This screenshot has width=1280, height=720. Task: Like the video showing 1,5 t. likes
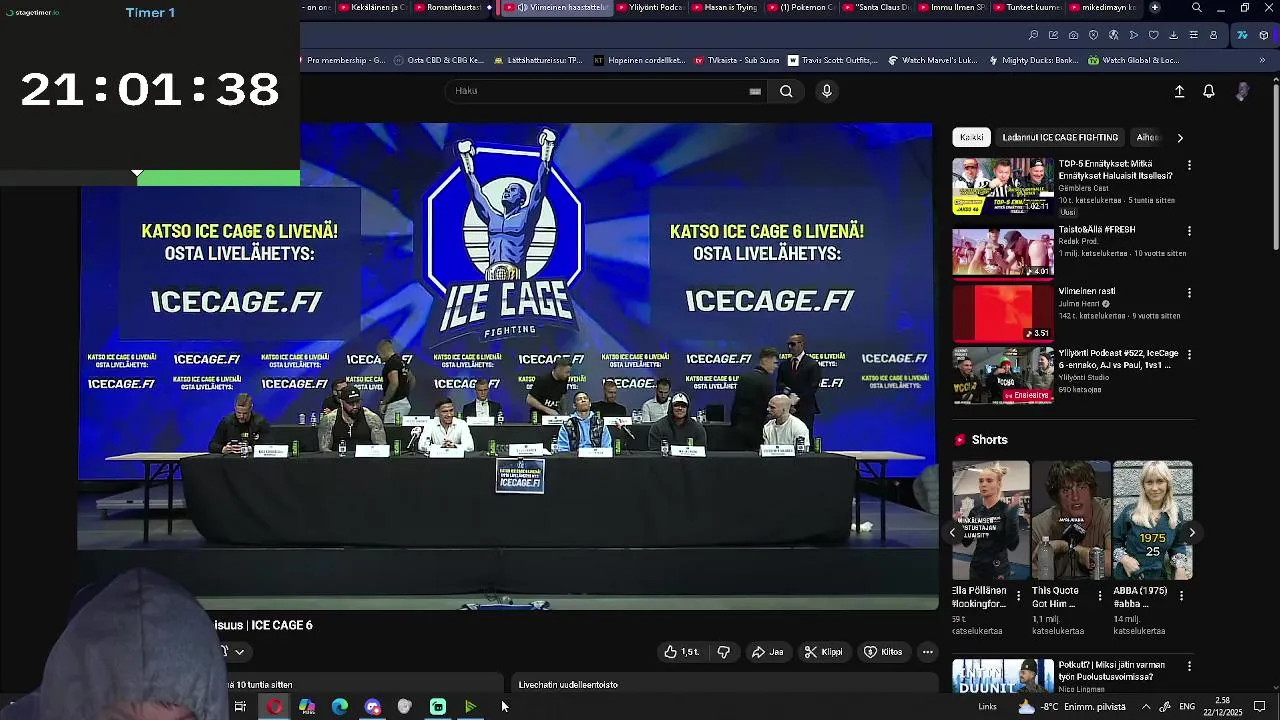click(681, 652)
